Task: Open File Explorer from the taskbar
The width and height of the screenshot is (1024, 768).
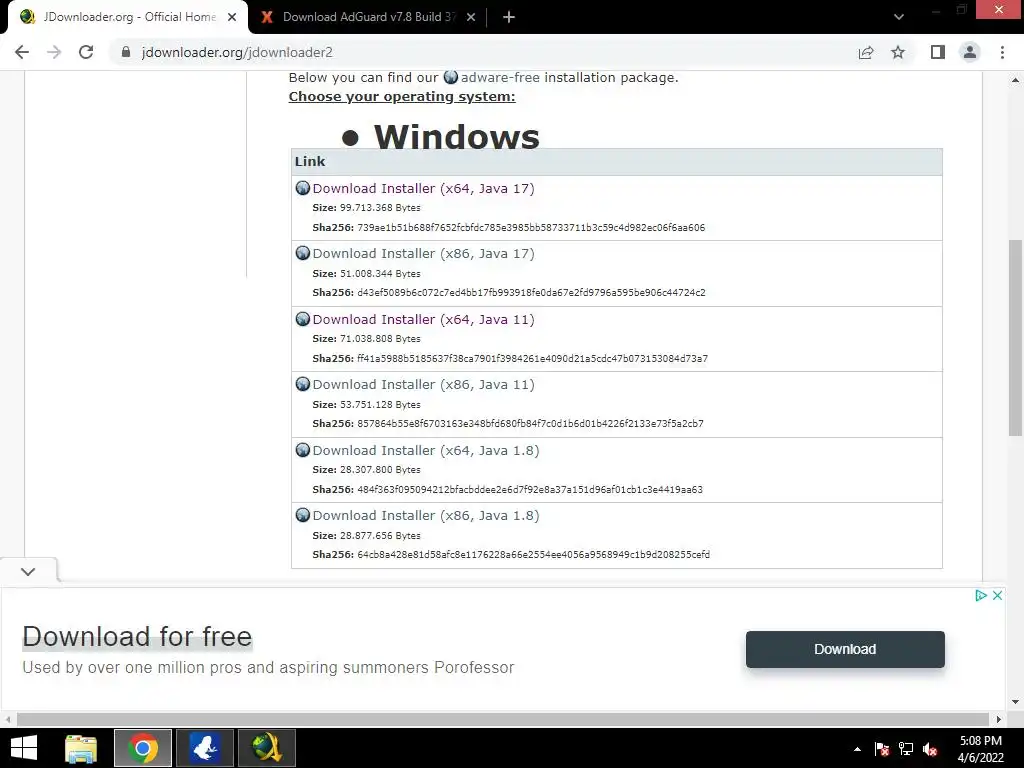Action: pyautogui.click(x=81, y=748)
